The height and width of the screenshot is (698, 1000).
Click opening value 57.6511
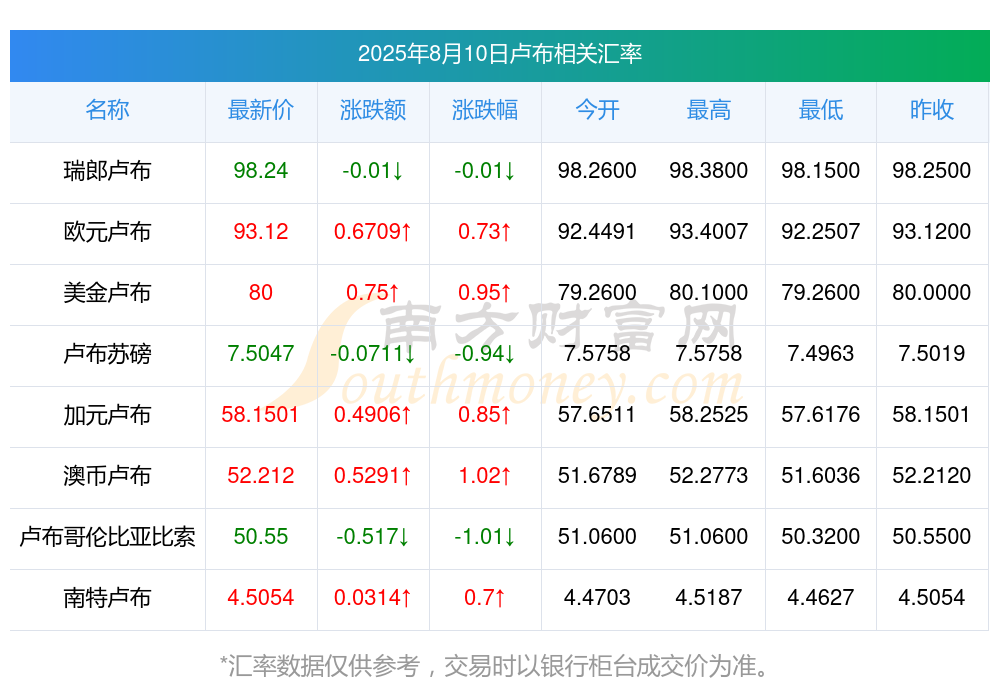coord(597,415)
